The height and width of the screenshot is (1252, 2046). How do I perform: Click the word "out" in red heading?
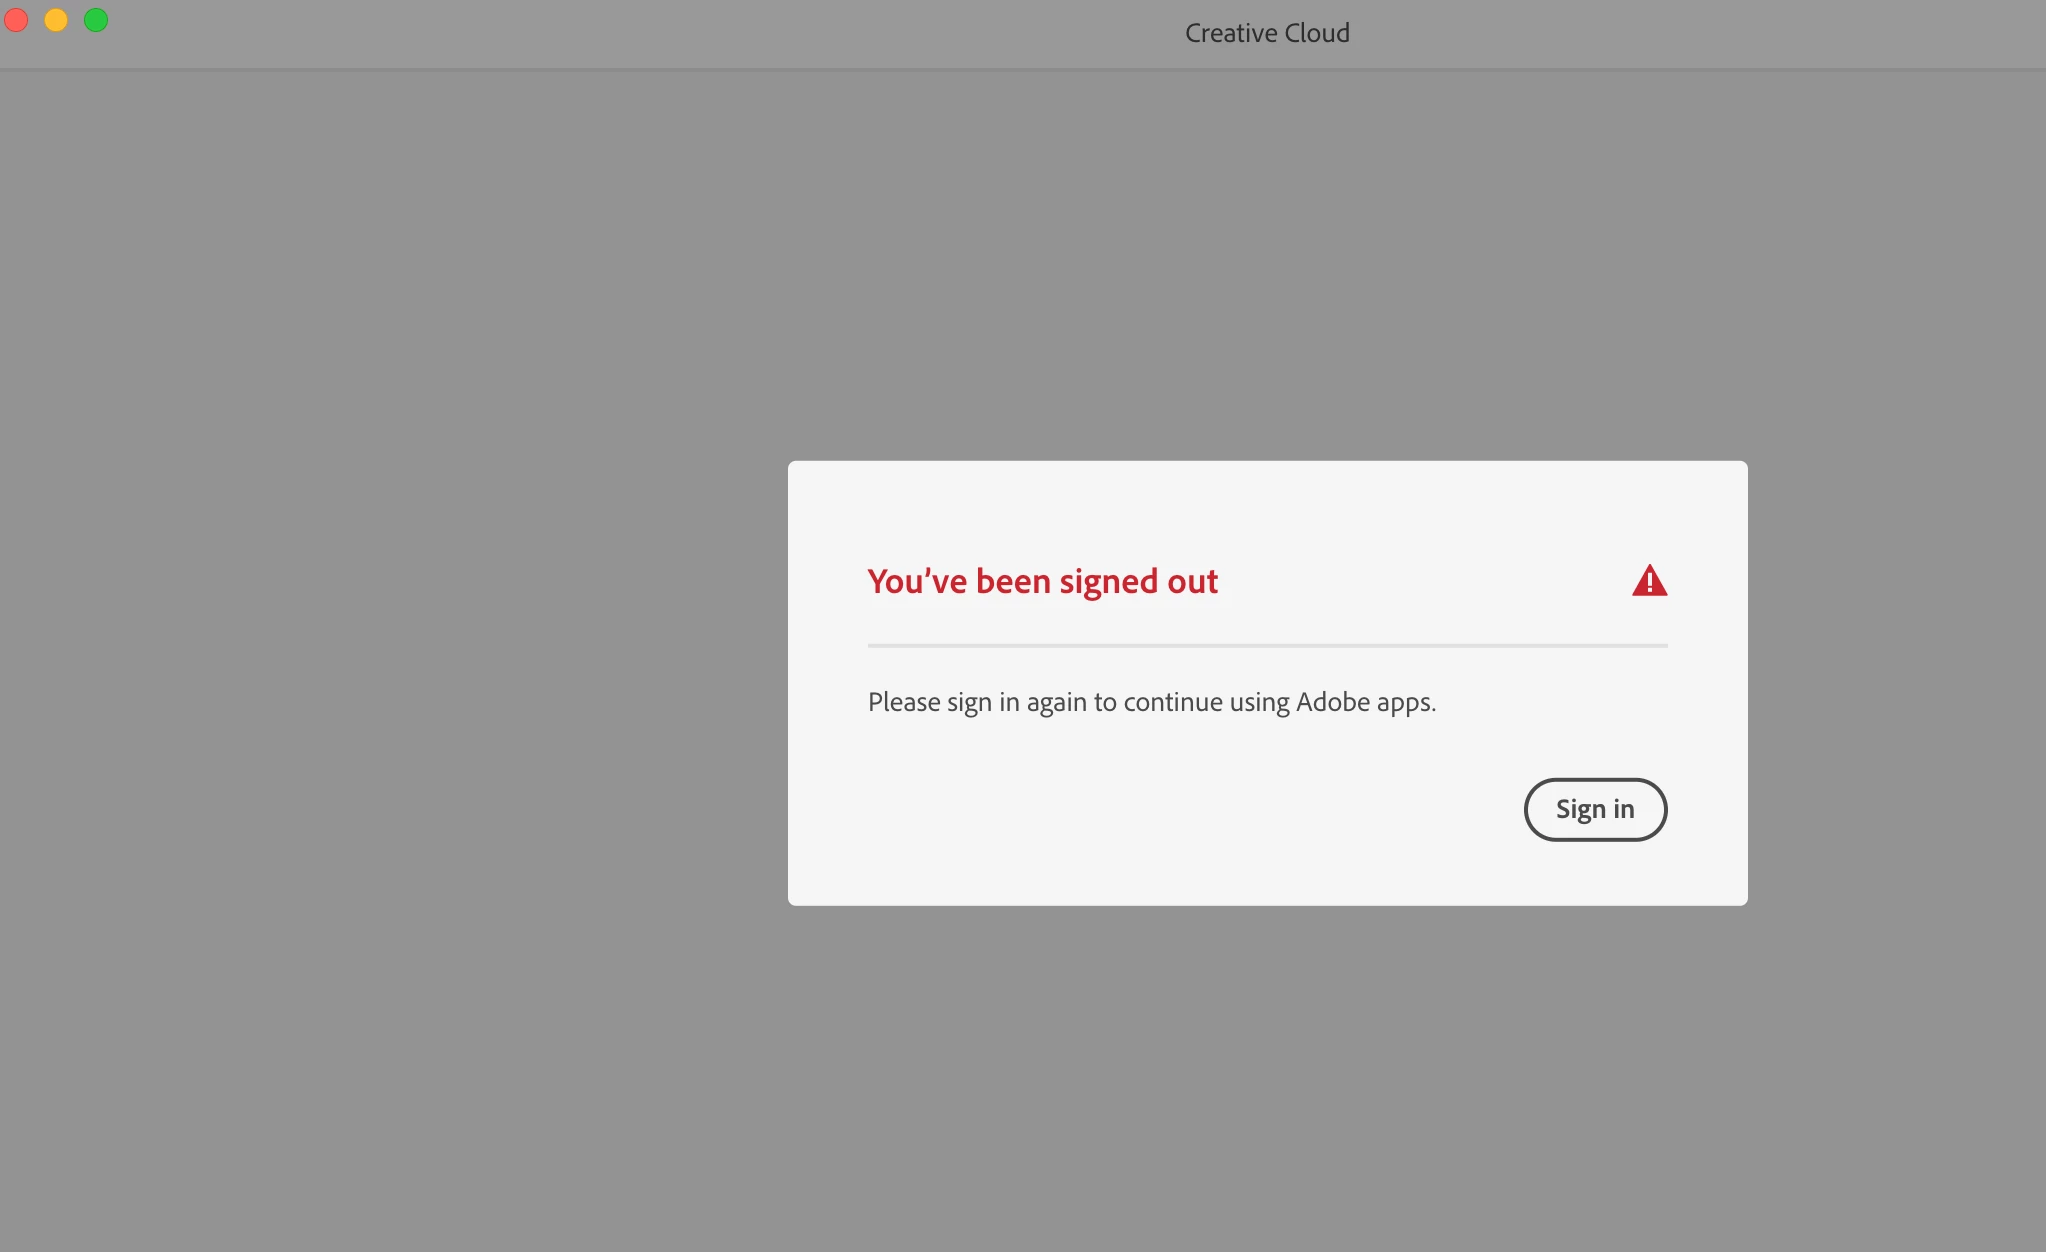(x=1192, y=581)
